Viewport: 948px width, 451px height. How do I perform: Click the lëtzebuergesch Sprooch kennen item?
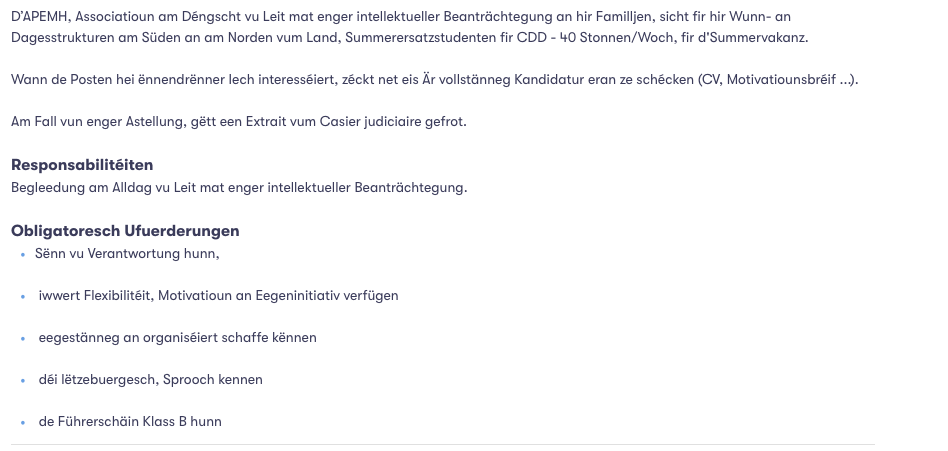click(151, 380)
